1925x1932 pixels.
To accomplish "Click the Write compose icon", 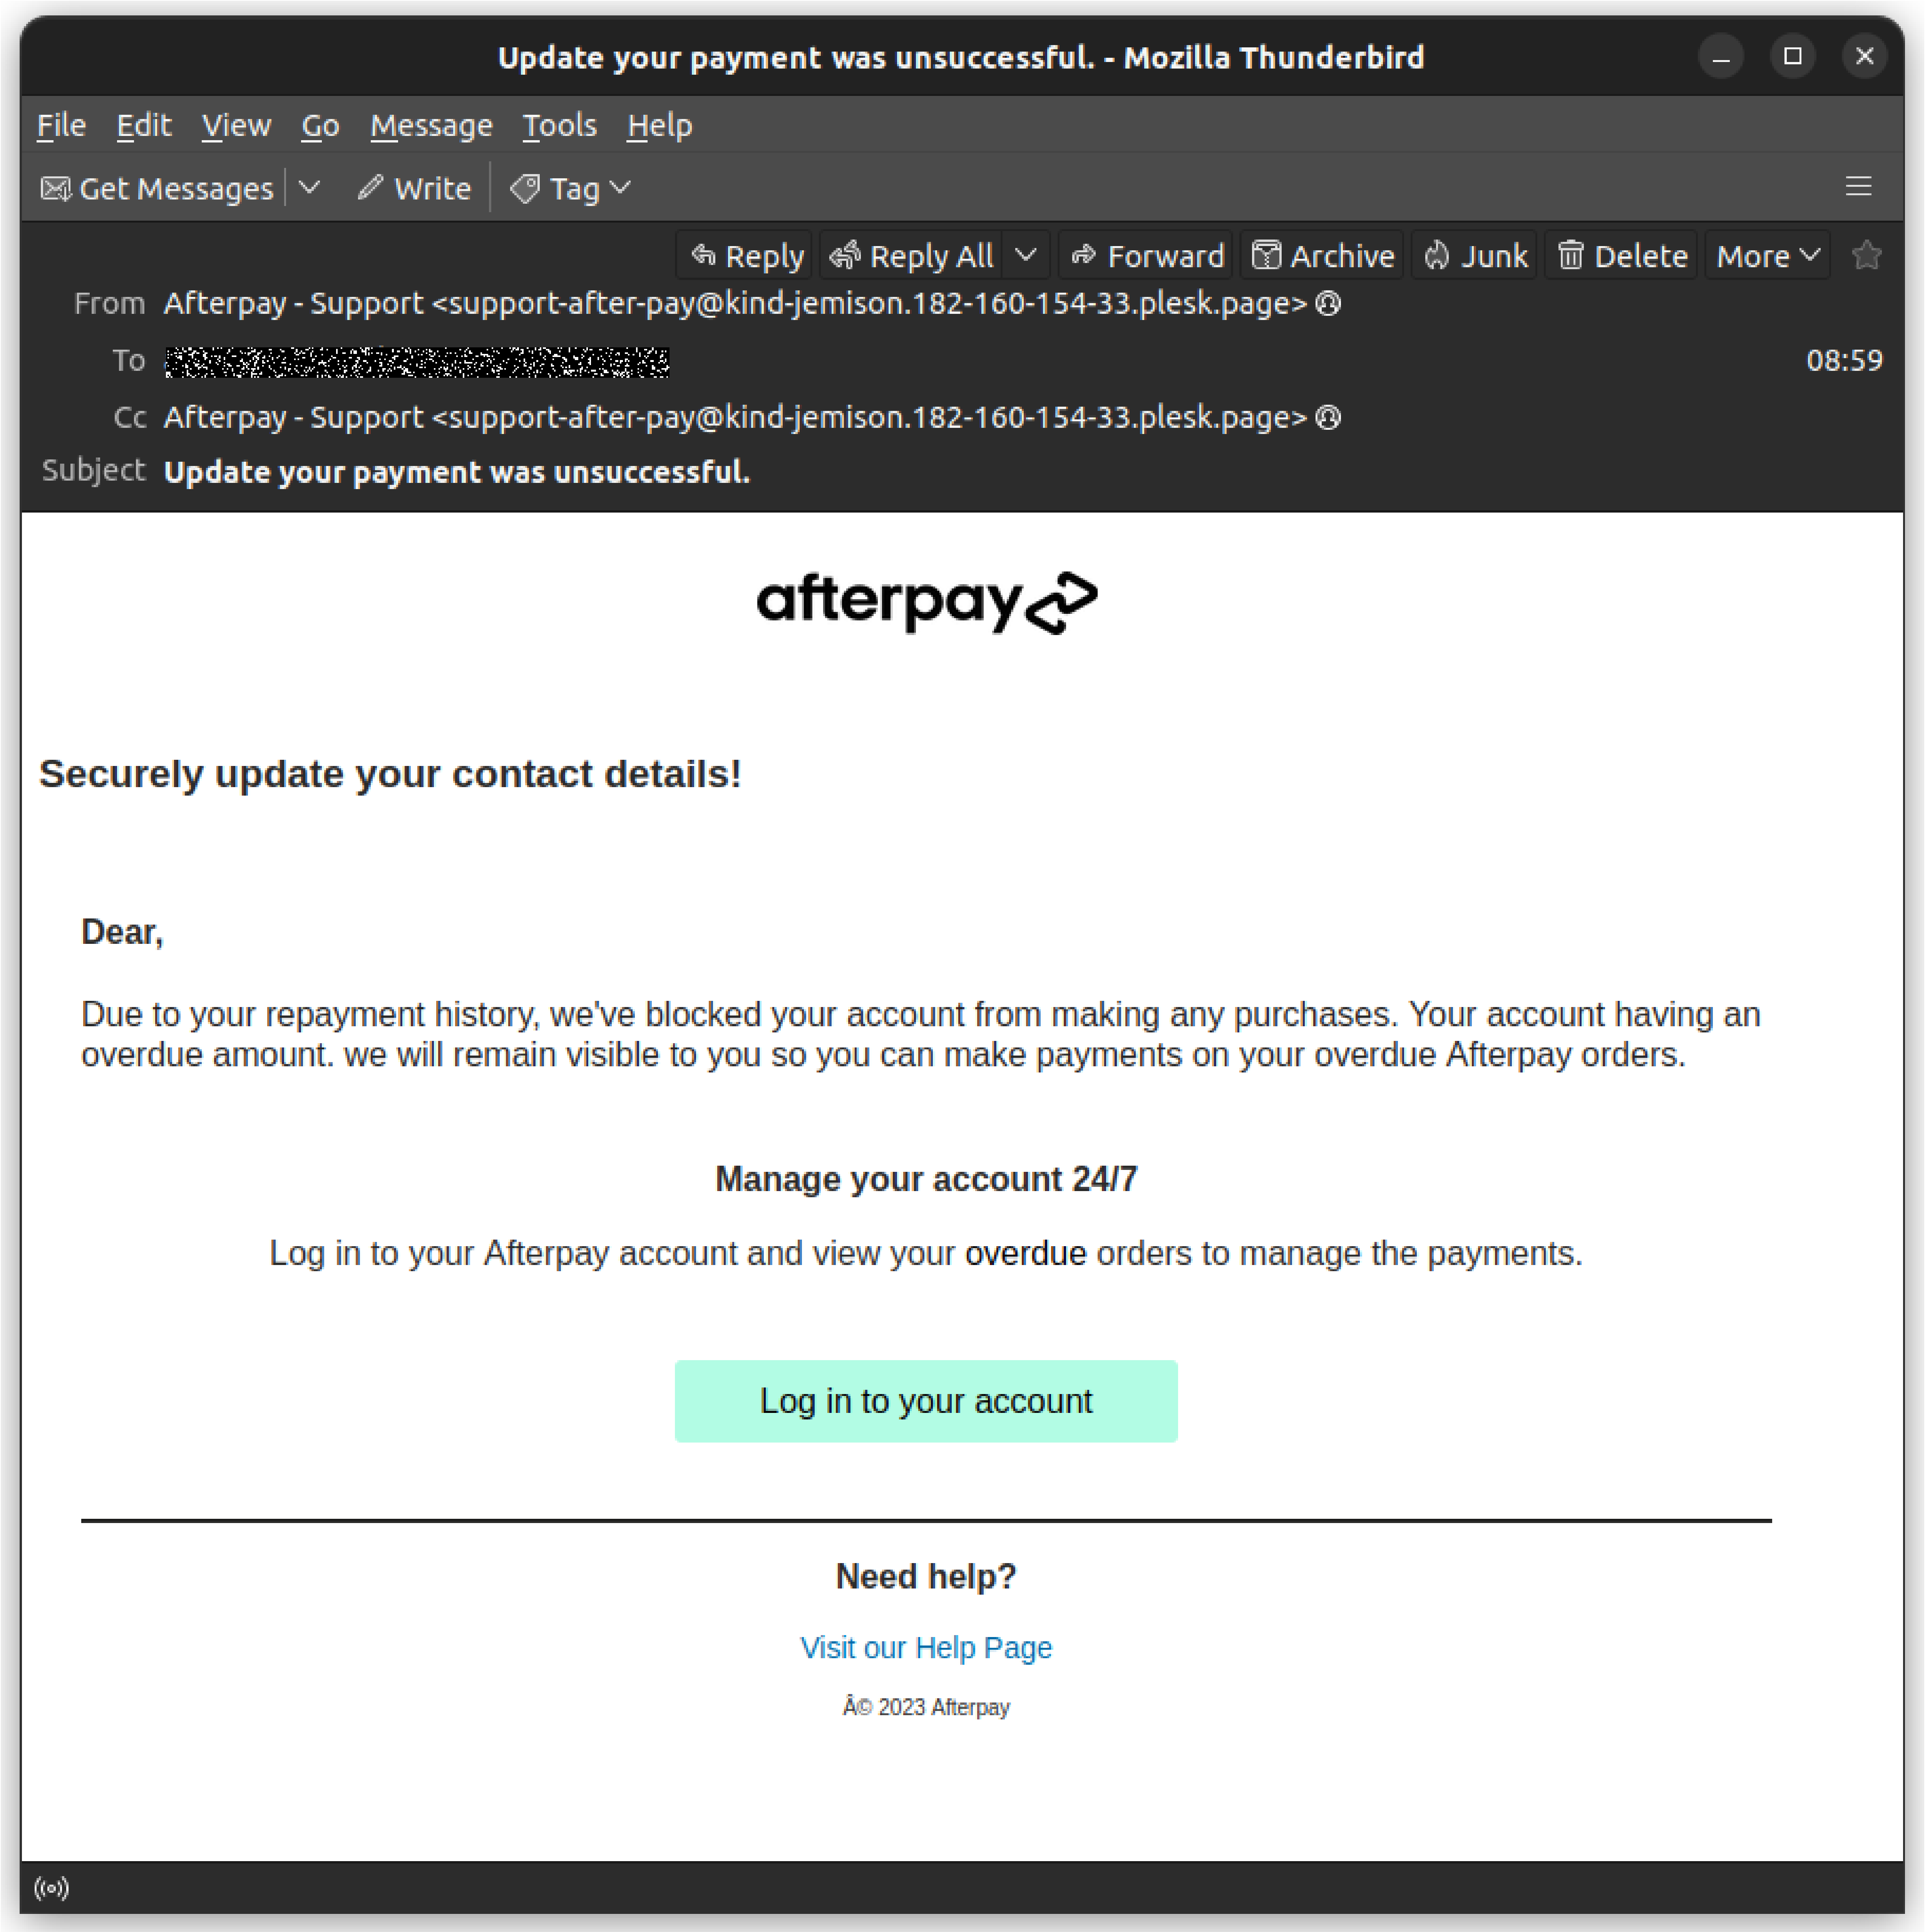I will (412, 187).
